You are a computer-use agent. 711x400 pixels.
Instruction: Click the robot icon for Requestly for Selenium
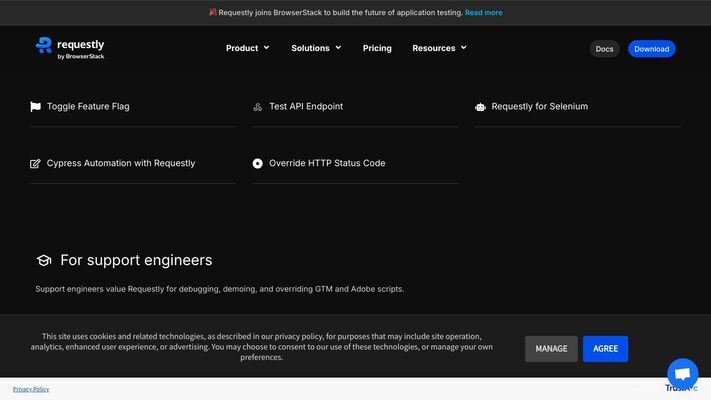click(481, 107)
